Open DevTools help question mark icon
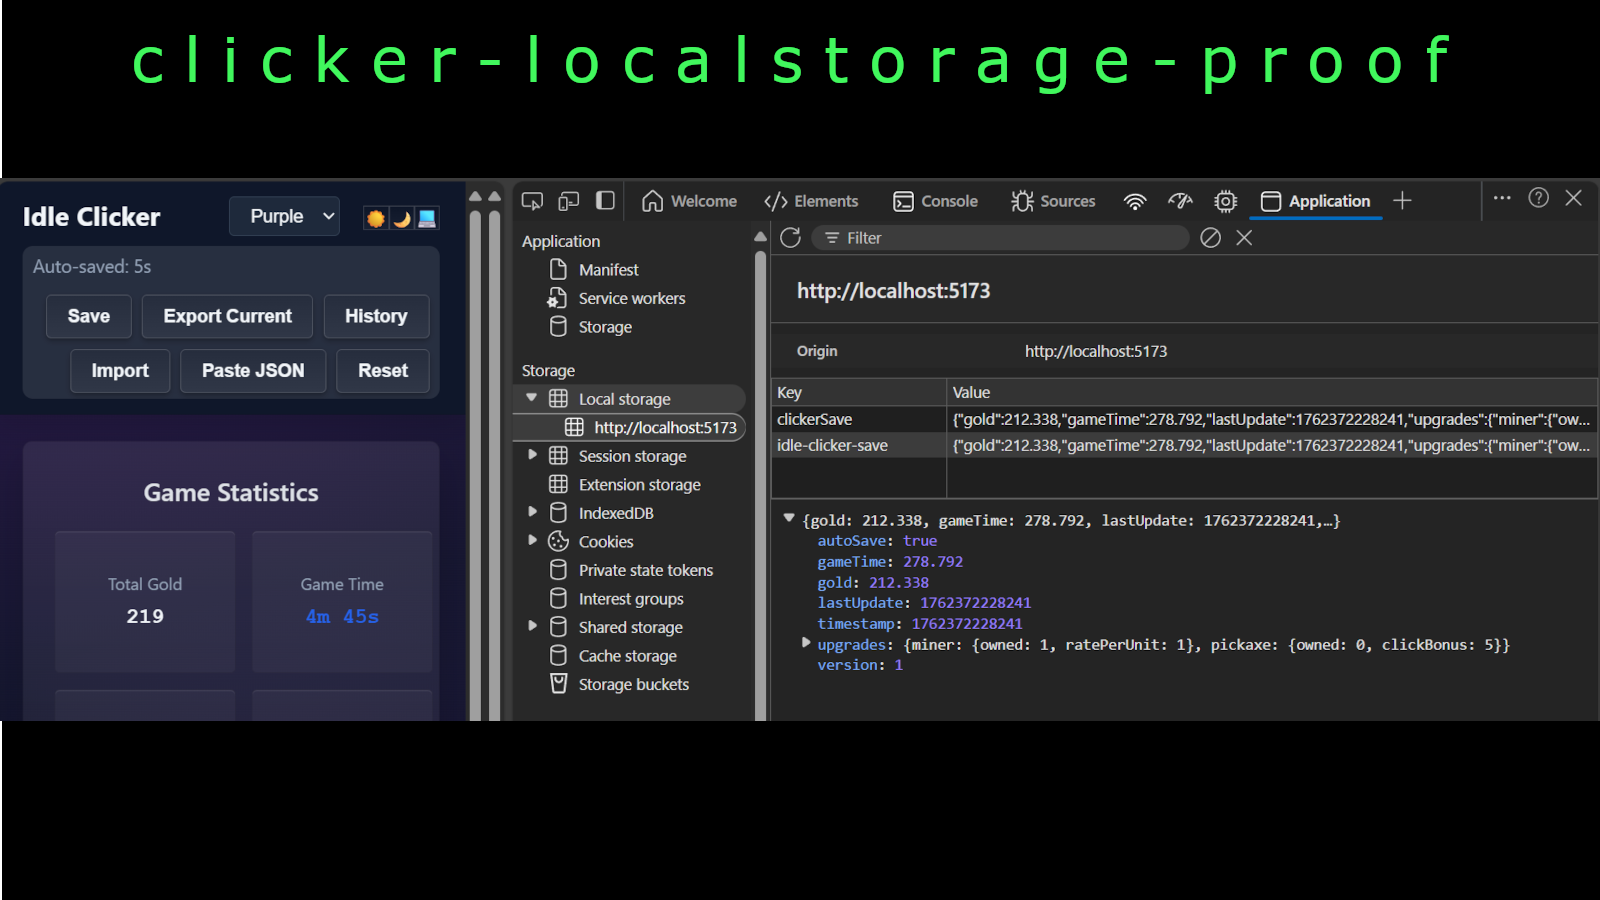Image resolution: width=1600 pixels, height=900 pixels. (1538, 198)
